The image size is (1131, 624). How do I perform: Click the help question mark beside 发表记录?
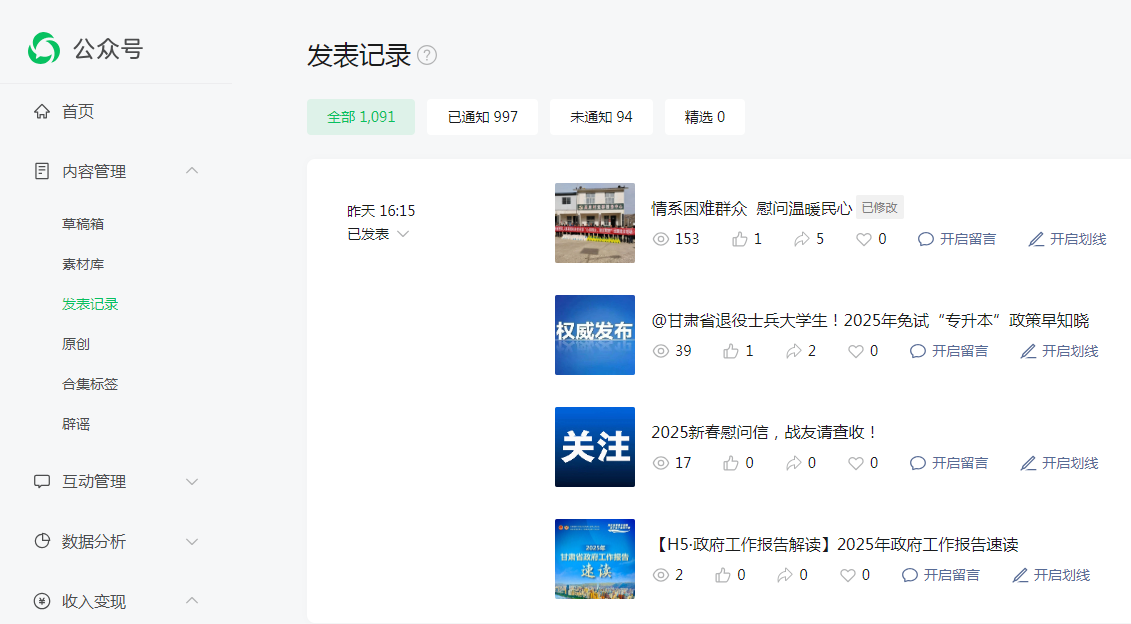tap(427, 55)
